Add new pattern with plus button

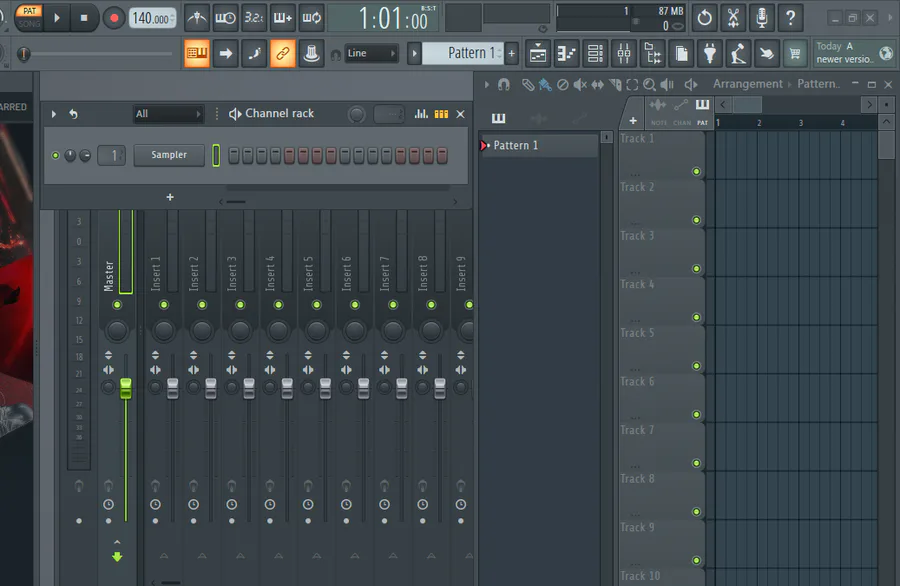pos(511,54)
